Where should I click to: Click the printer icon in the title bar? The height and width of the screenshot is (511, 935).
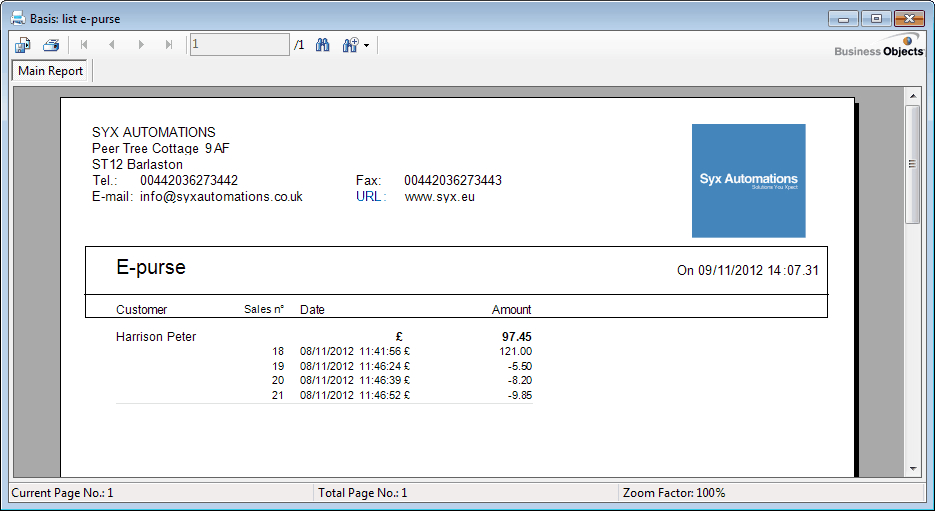(x=18, y=18)
